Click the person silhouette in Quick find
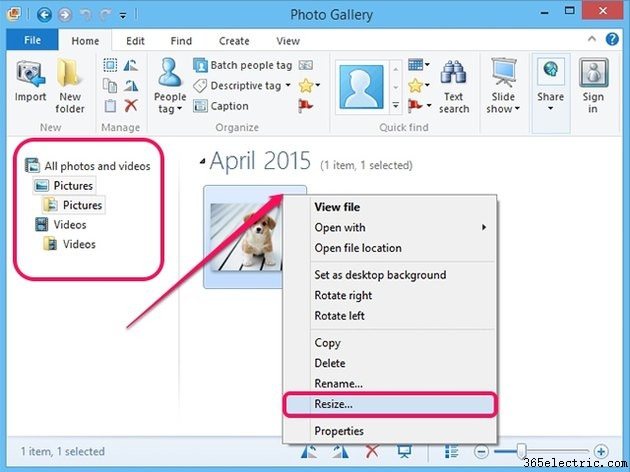Screen dimensions: 630x472 [x=361, y=87]
